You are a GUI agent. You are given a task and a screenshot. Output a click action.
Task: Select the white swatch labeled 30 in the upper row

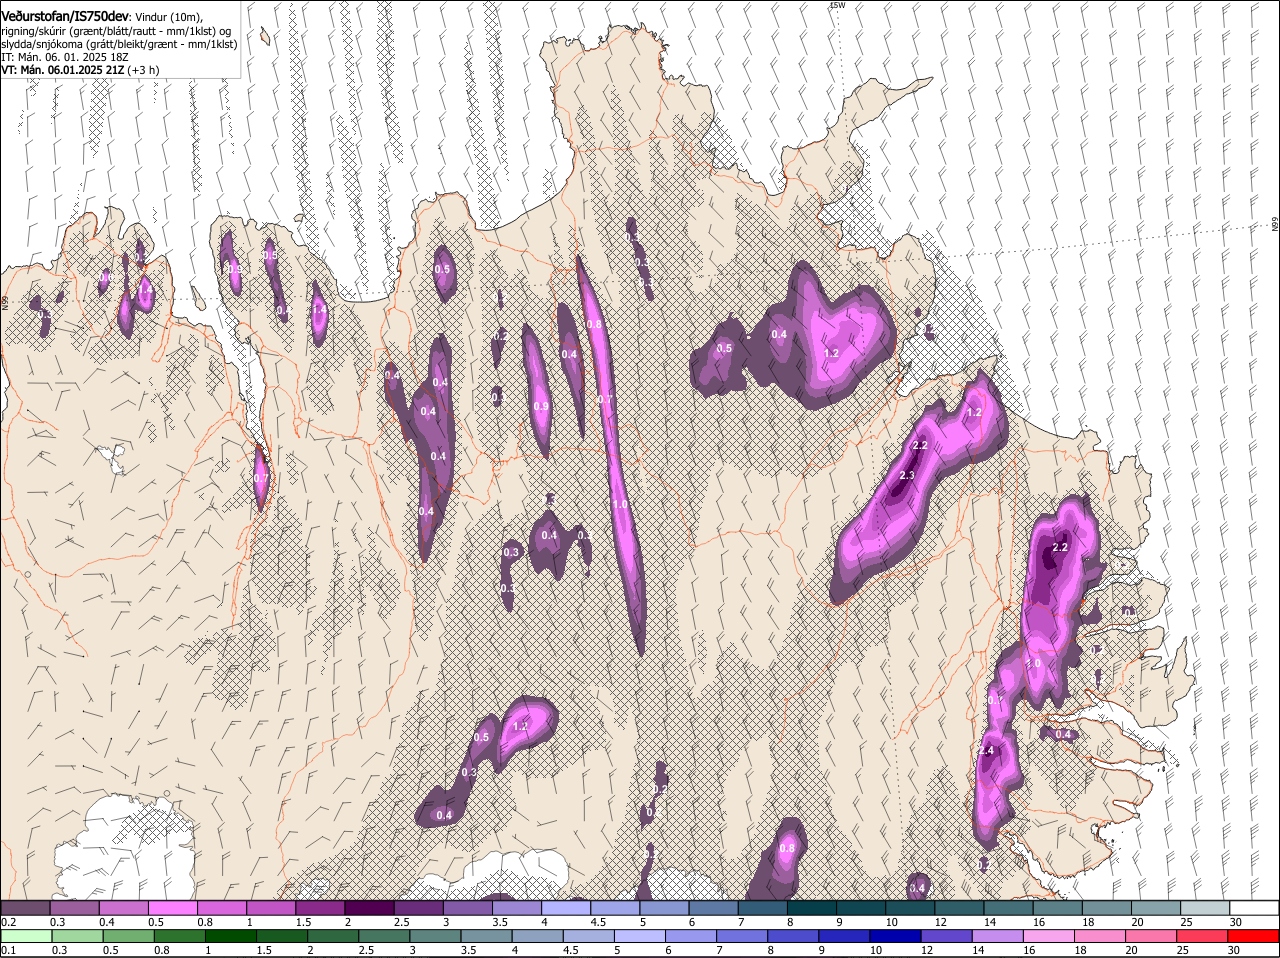[x=1254, y=907]
